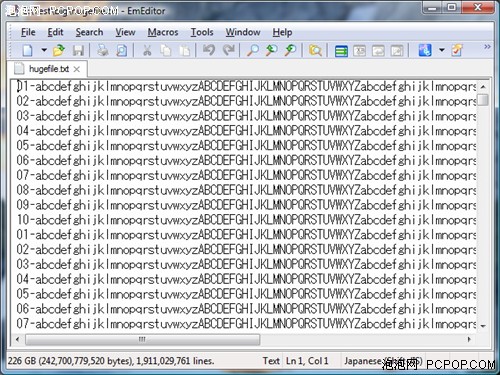This screenshot has height=375, width=500.
Task: Paste clipboard using the Paste icon
Action: [x=184, y=51]
